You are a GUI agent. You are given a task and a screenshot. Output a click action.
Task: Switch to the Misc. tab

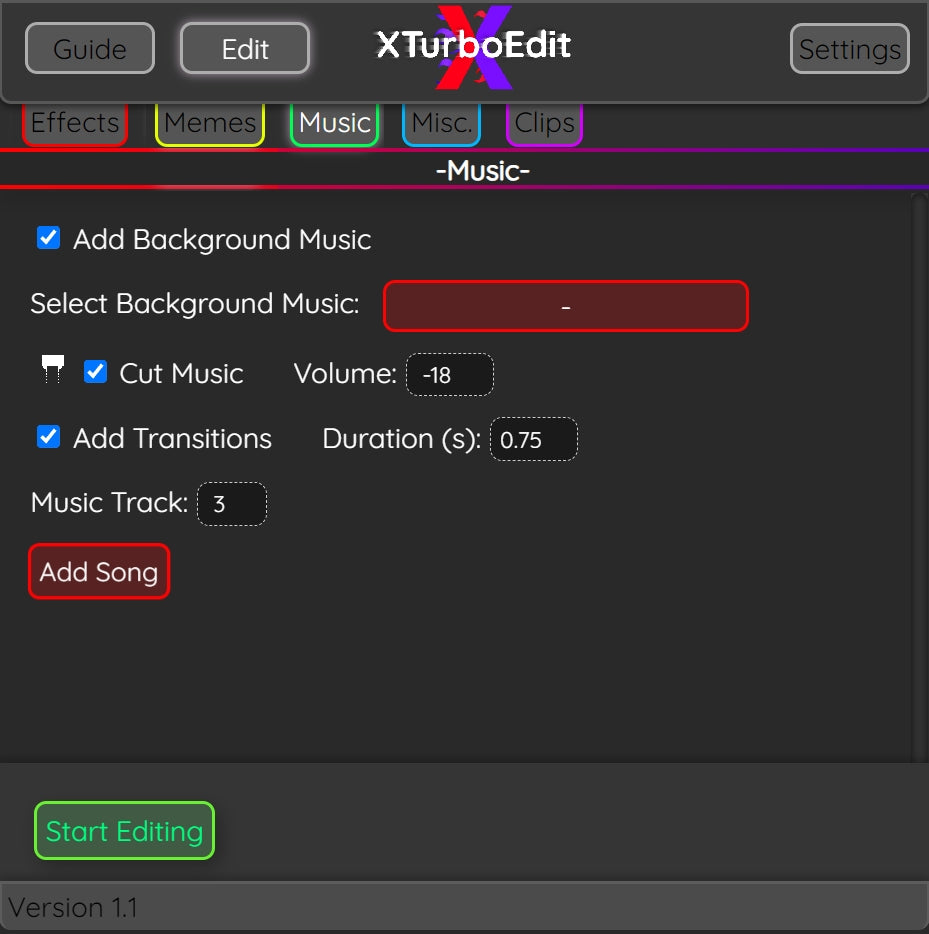(441, 122)
